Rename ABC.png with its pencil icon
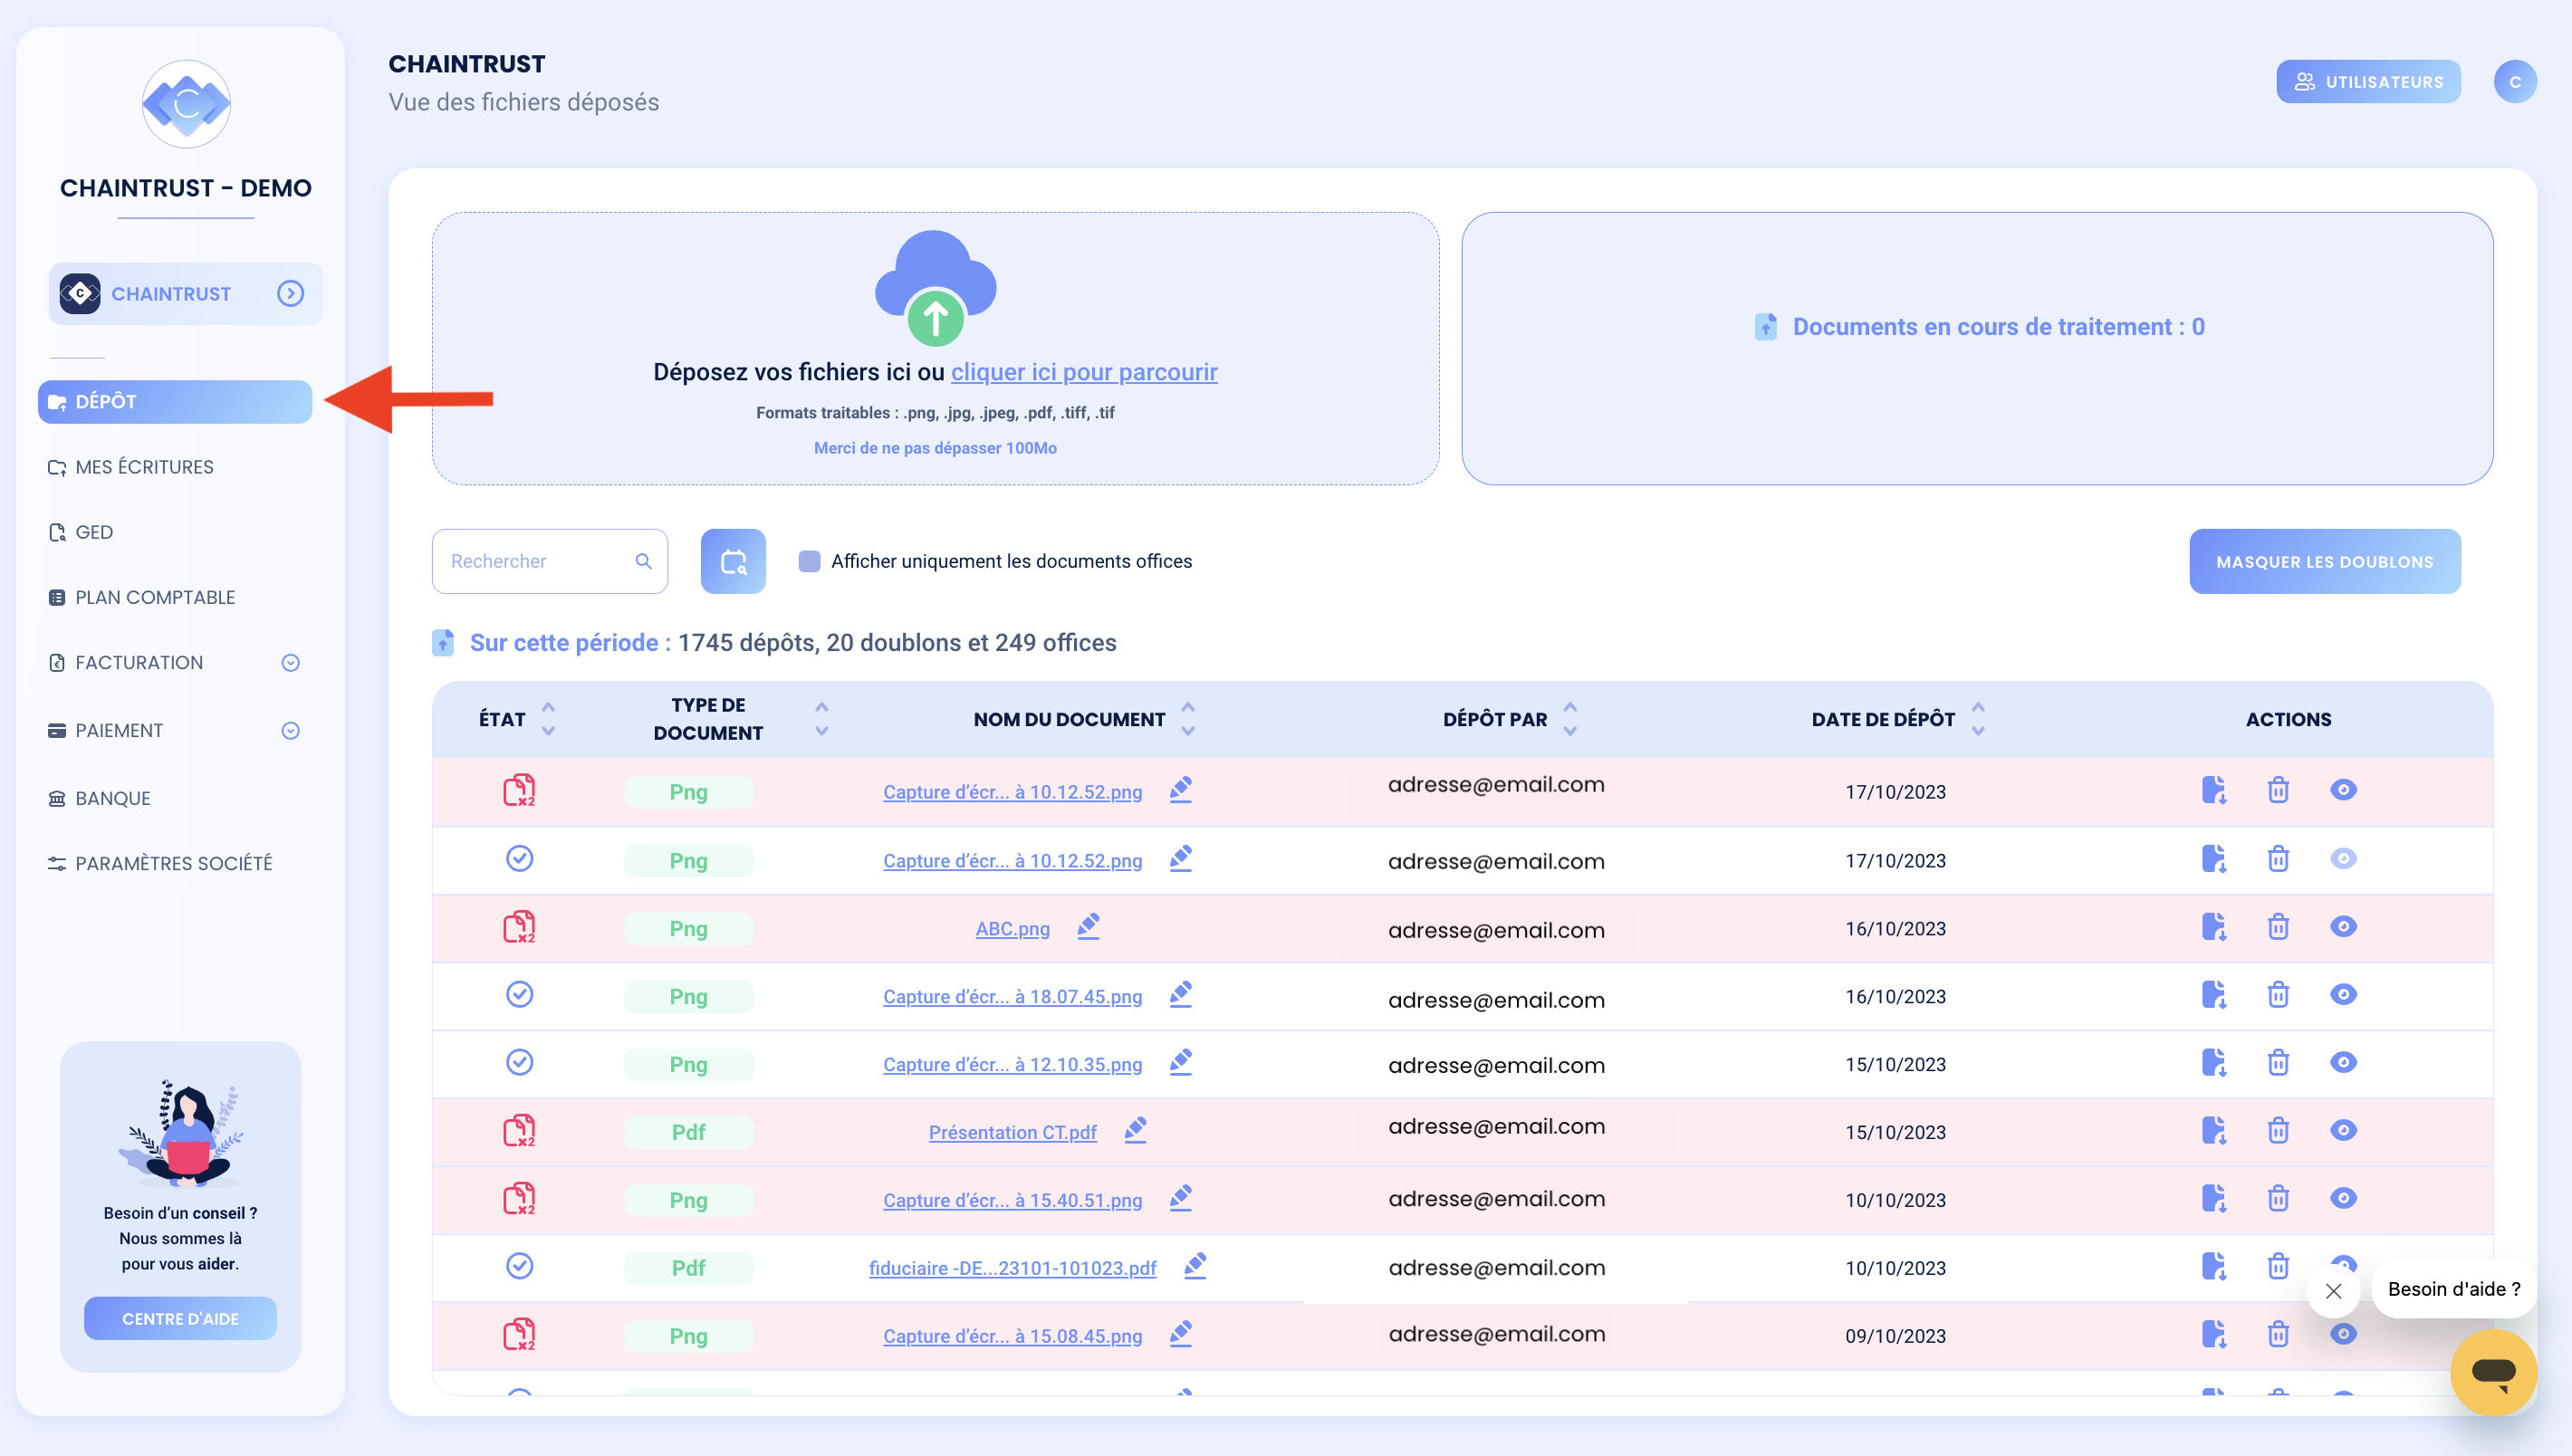 point(1088,927)
